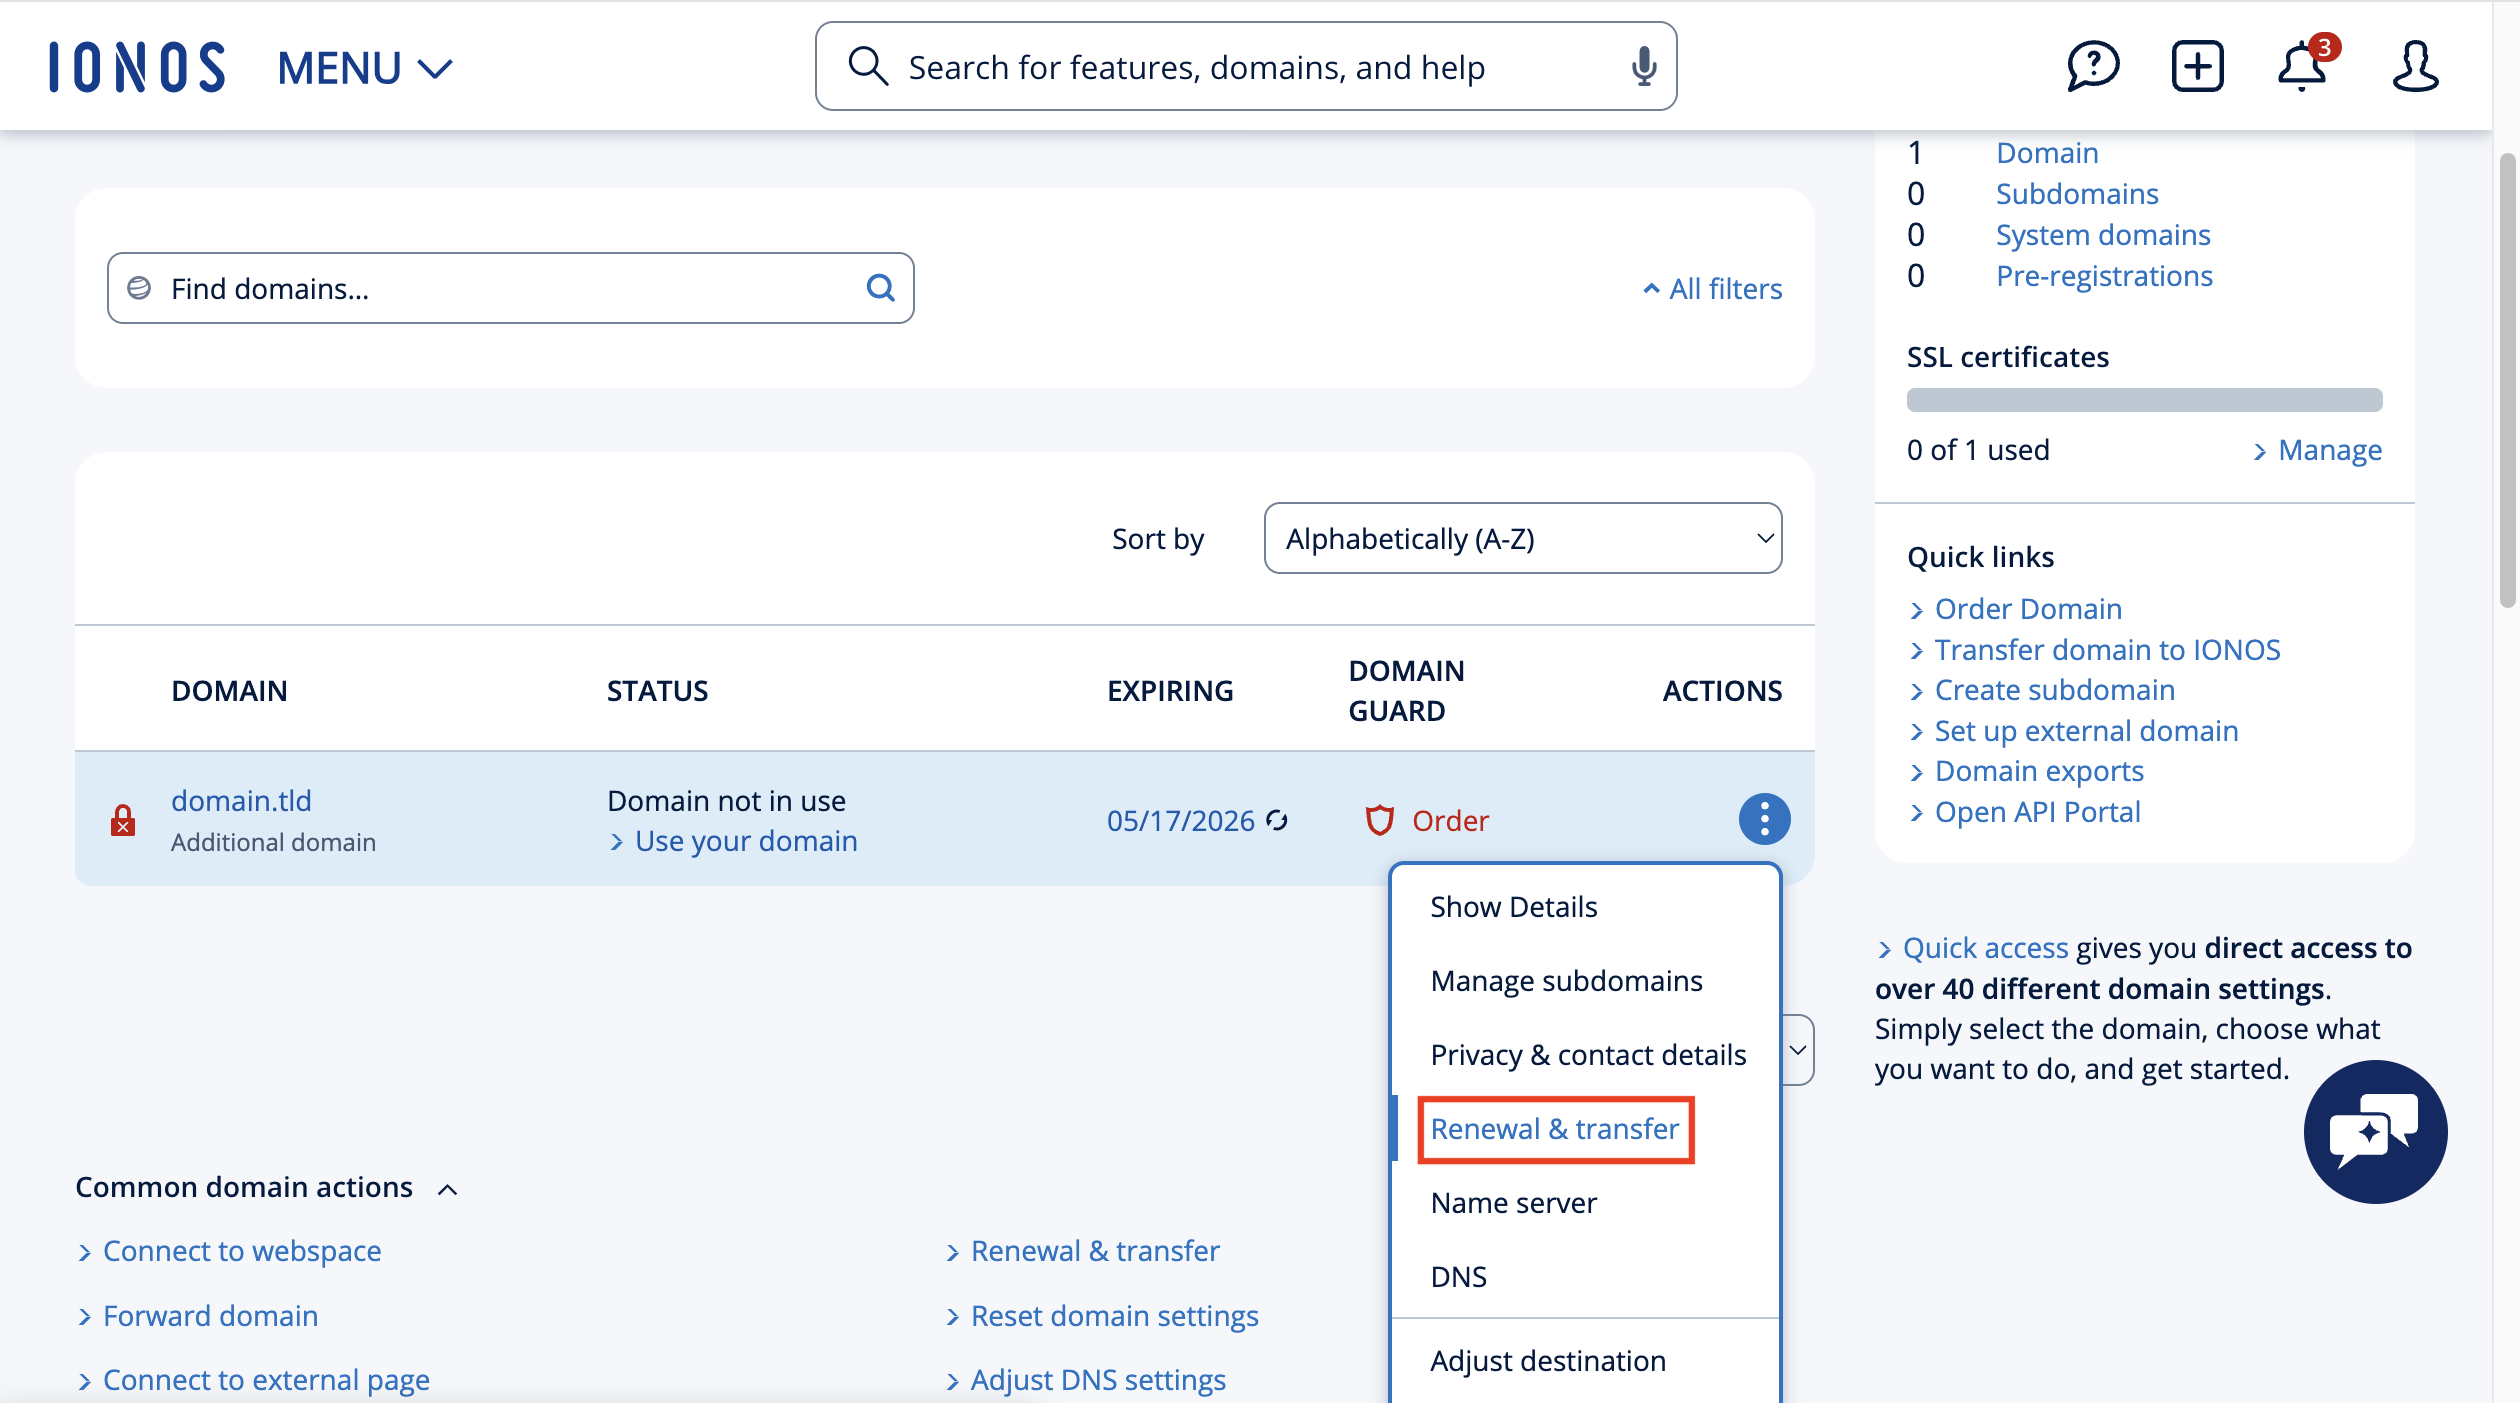The image size is (2520, 1403).
Task: Click the add new product plus icon
Action: pyautogui.click(x=2197, y=65)
